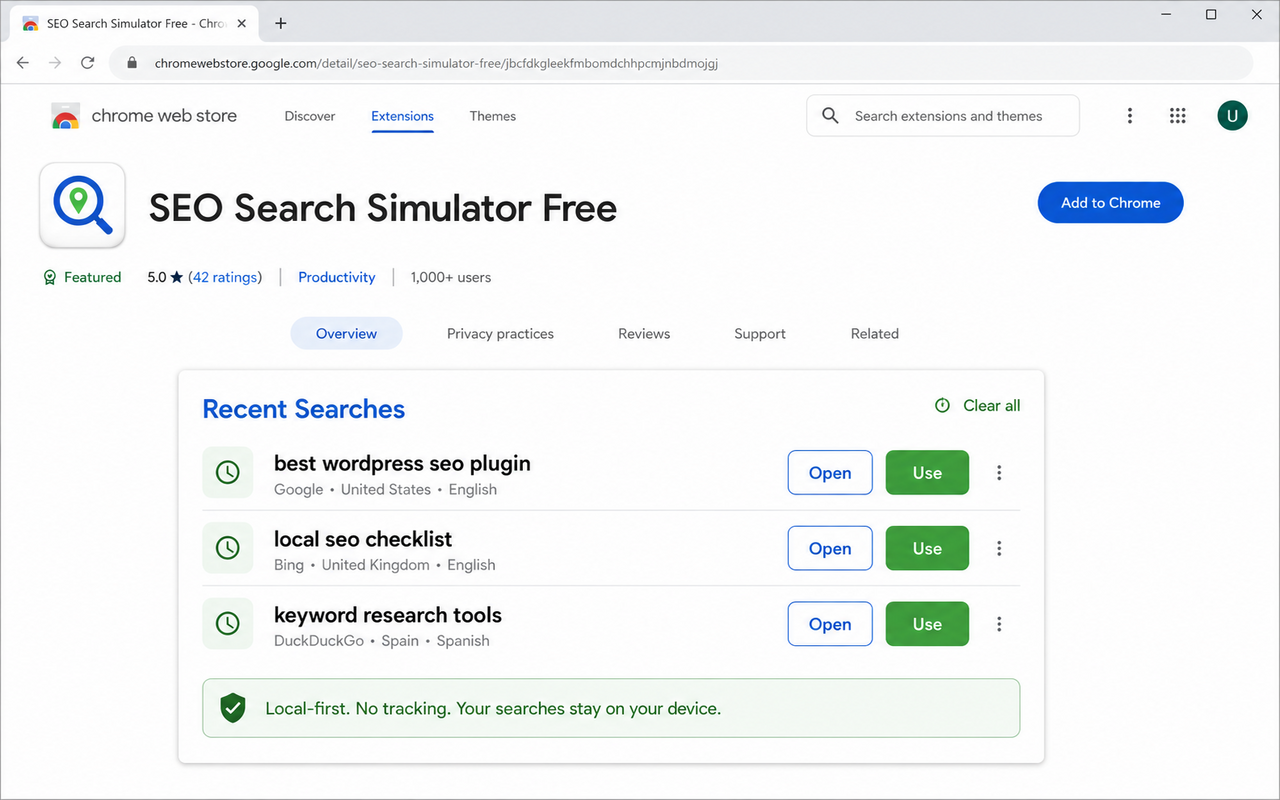Click Use for keyword research tools

click(x=927, y=624)
